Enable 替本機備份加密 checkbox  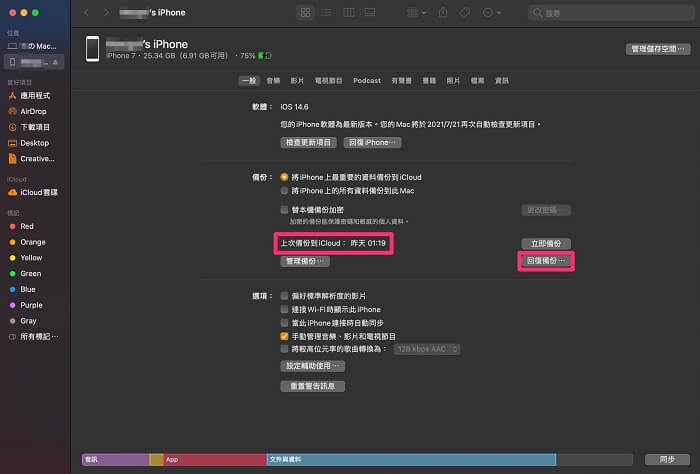pyautogui.click(x=284, y=210)
